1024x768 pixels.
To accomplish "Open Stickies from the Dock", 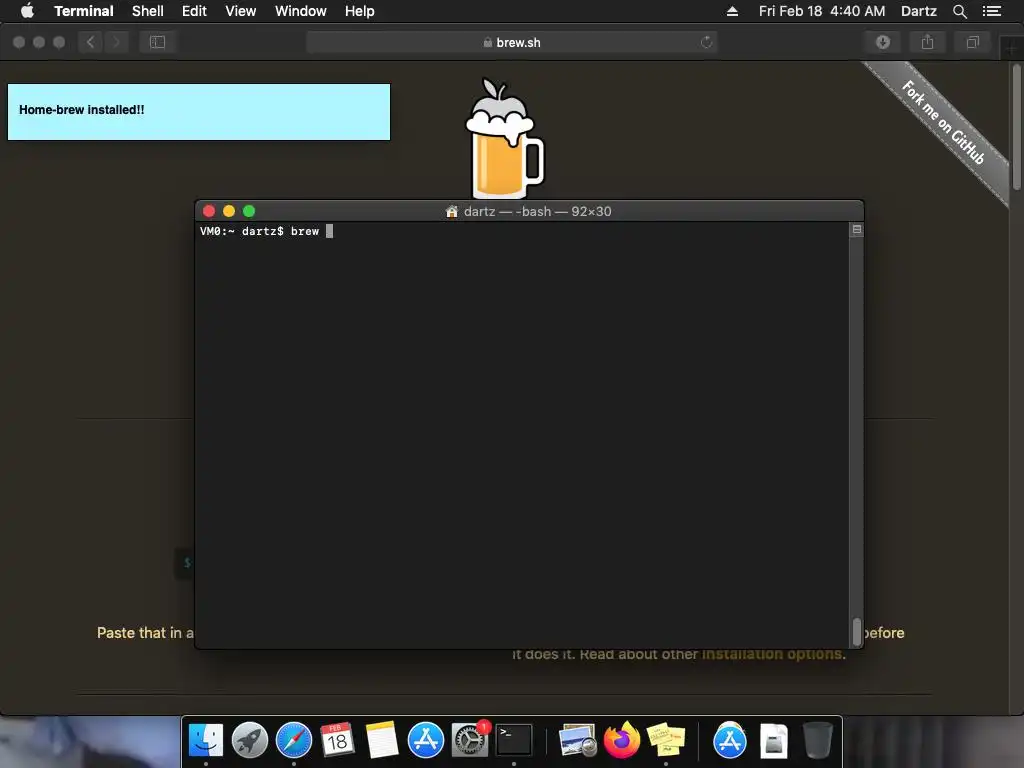I will click(665, 741).
